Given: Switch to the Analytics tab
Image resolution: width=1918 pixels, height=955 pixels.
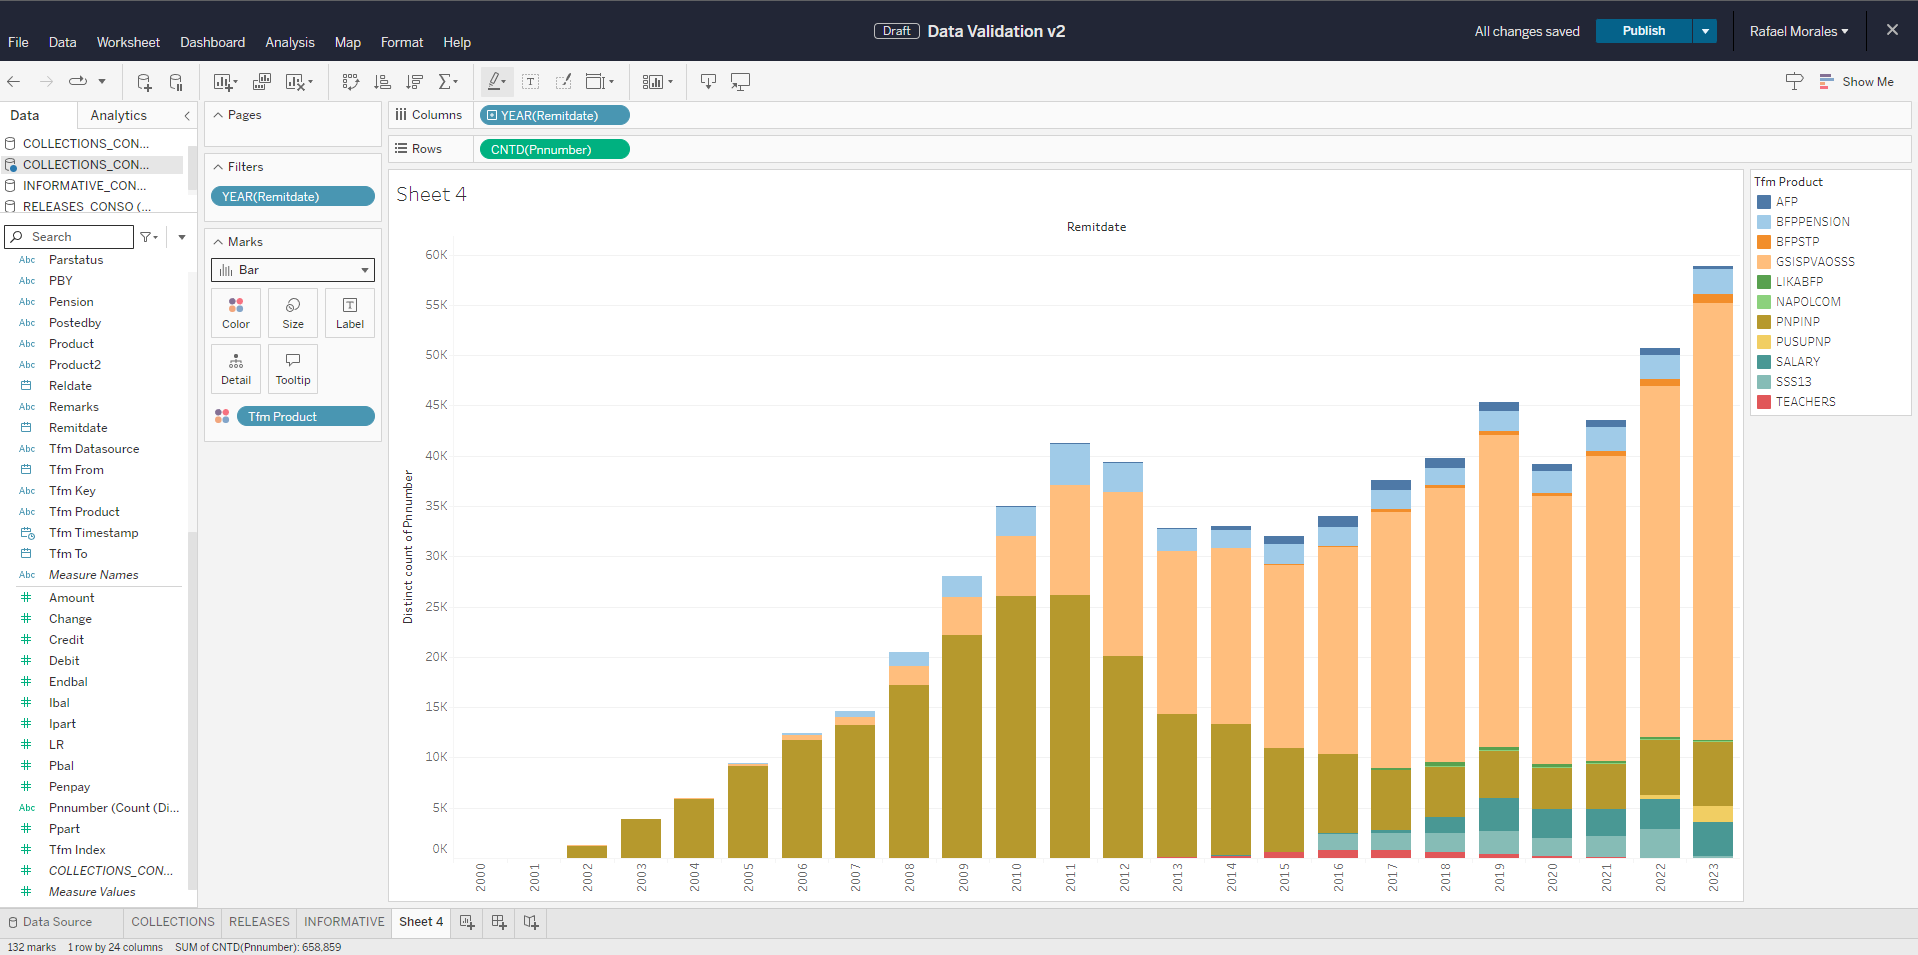Looking at the screenshot, I should (x=118, y=116).
